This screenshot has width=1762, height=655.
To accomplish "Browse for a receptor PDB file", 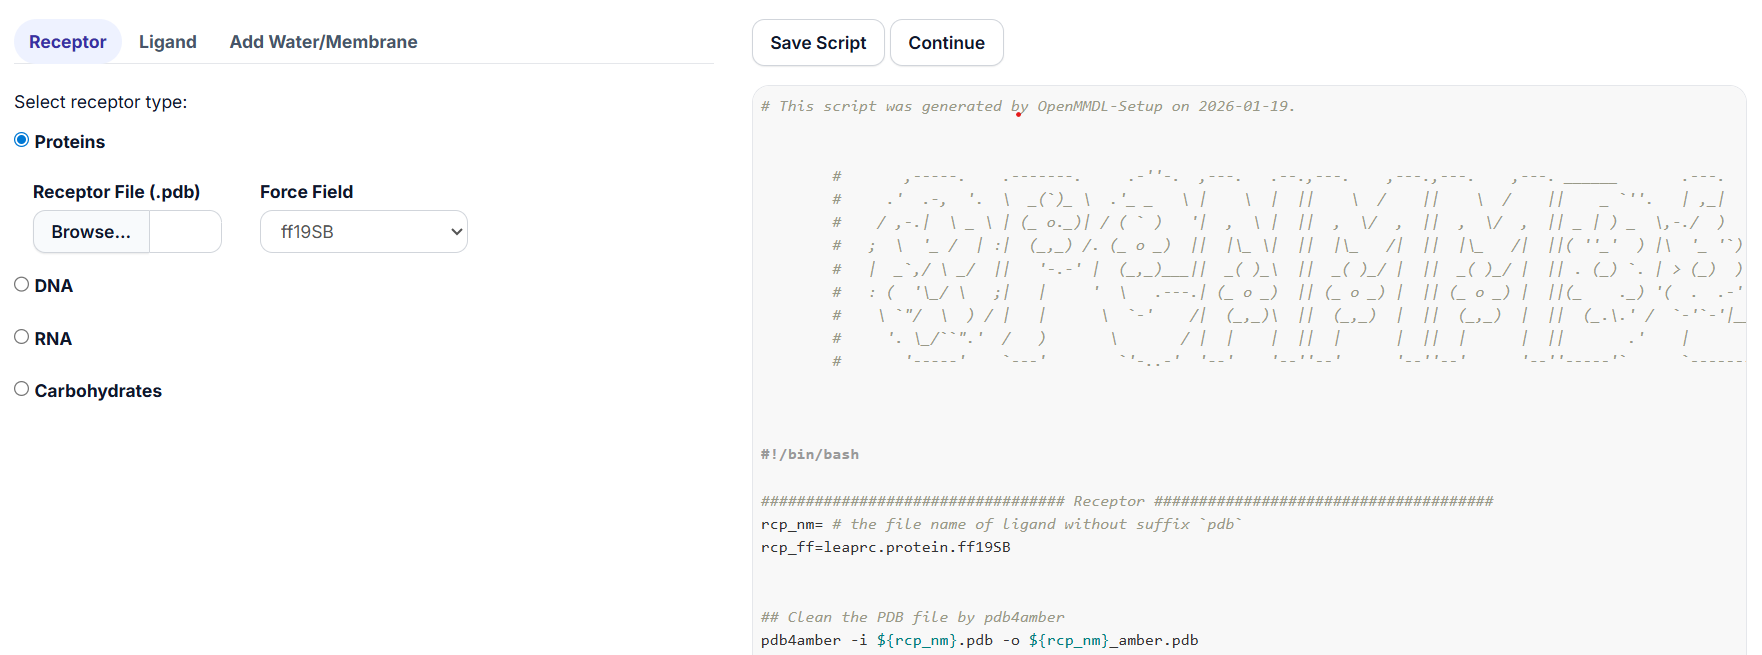I will 91,232.
